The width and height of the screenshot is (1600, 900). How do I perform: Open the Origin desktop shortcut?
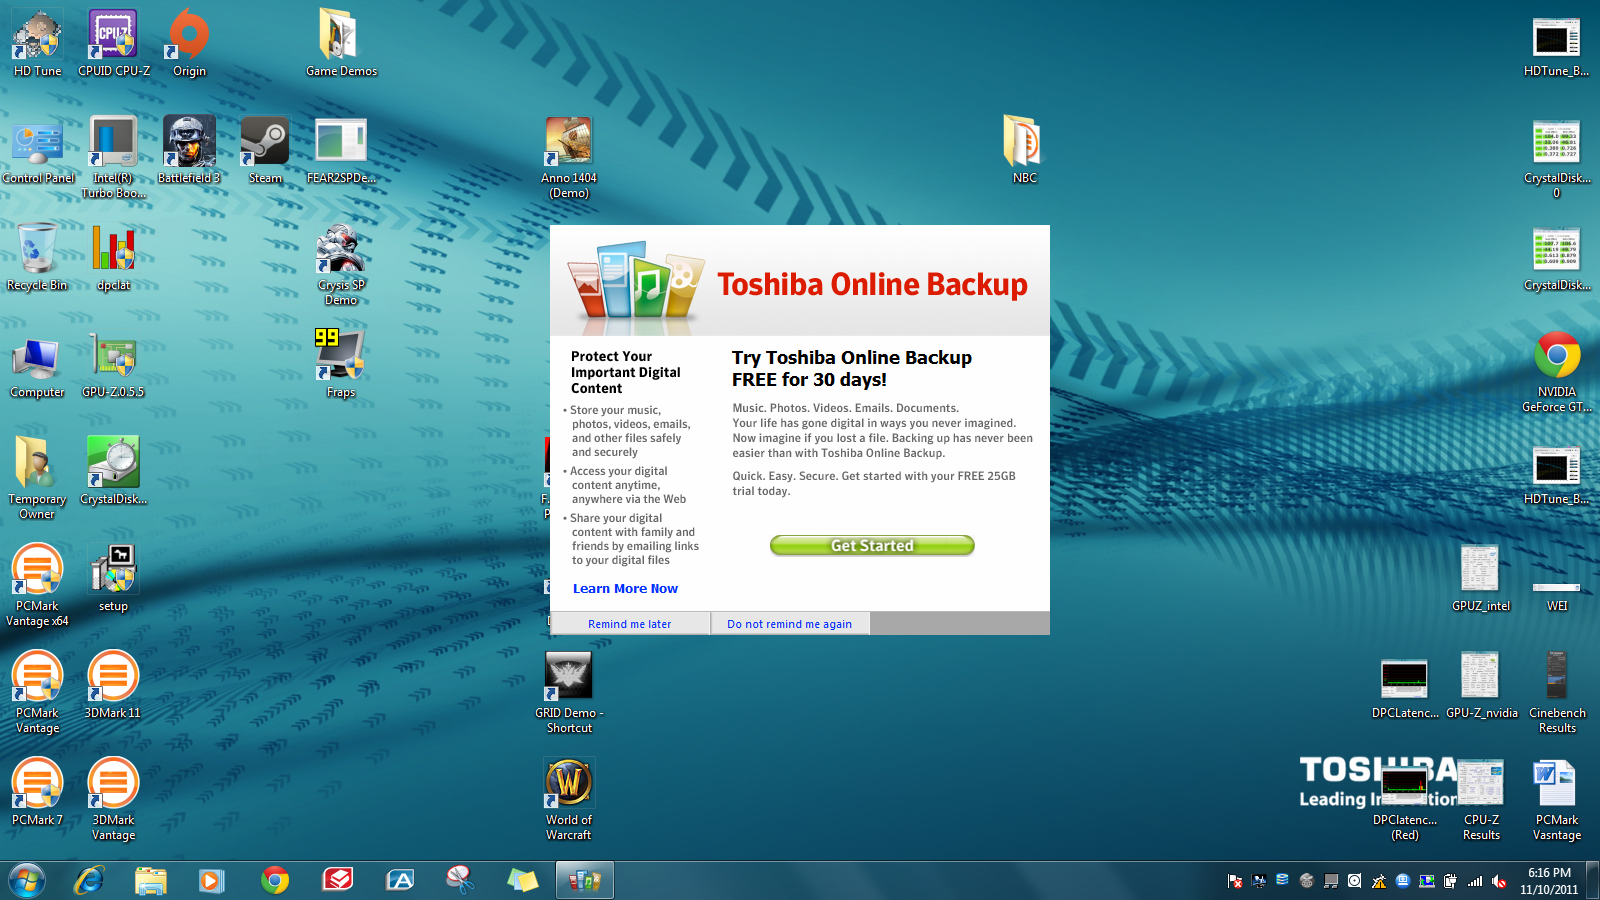point(189,43)
